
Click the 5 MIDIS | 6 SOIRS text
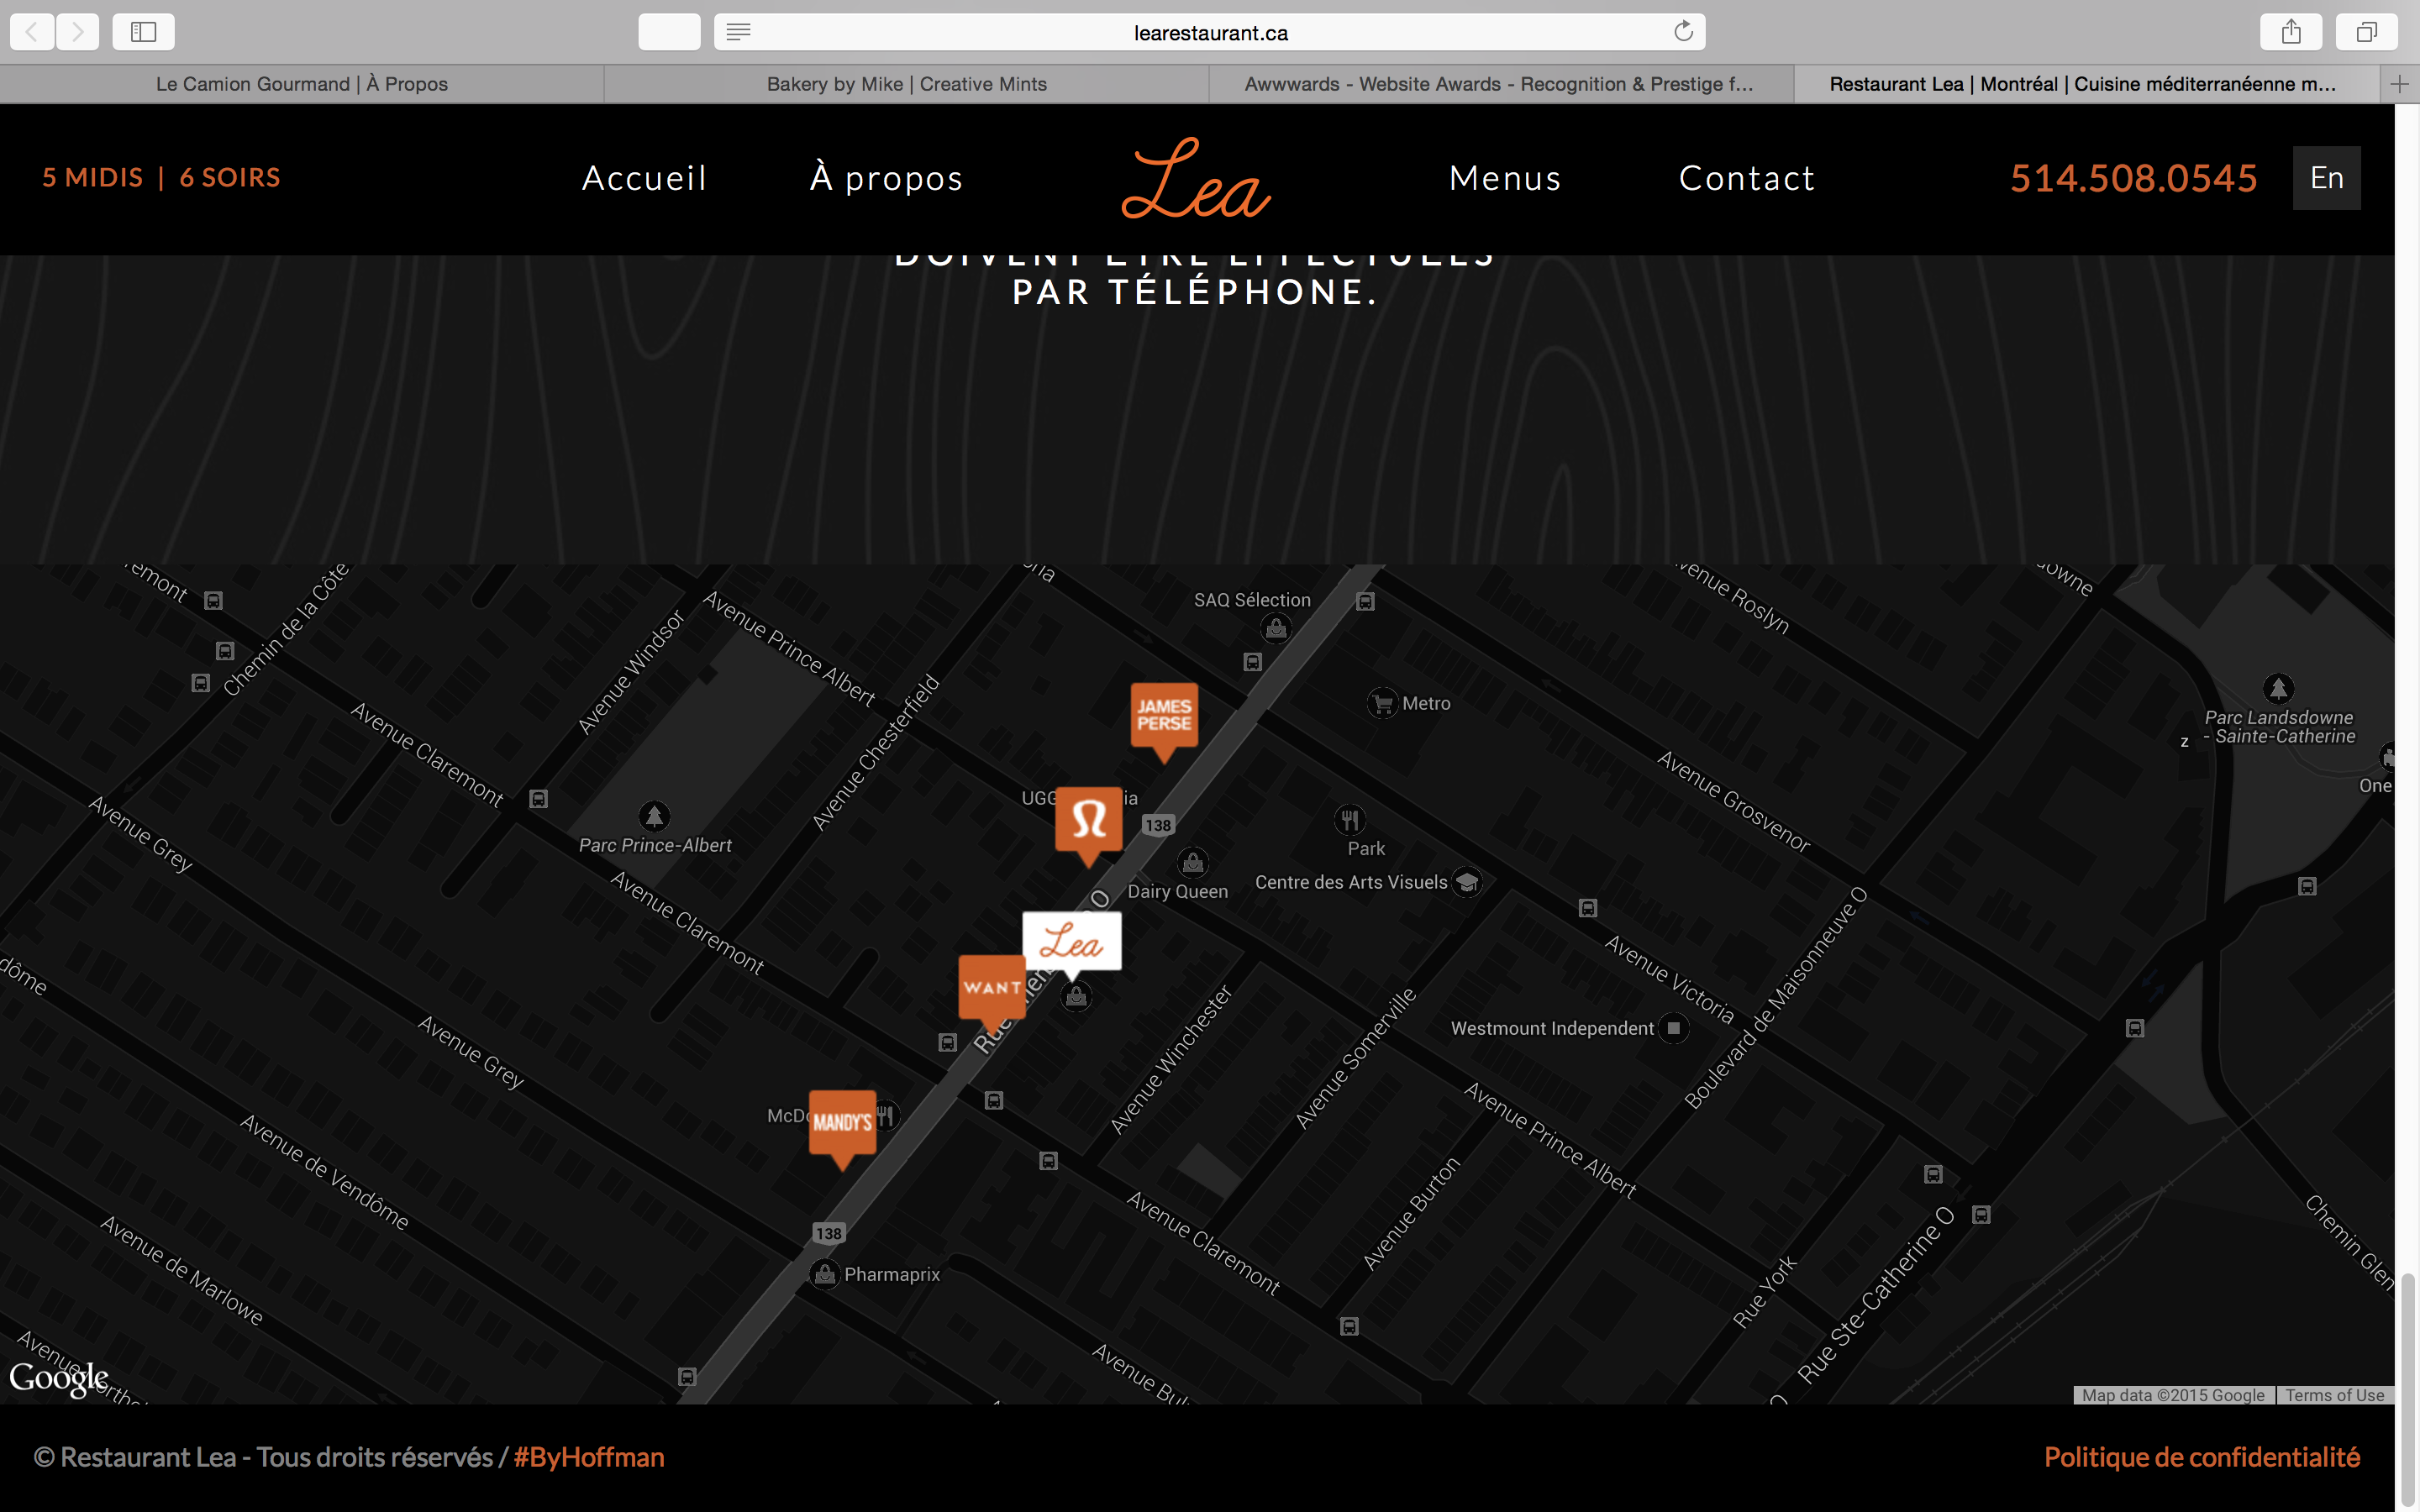coord(161,177)
